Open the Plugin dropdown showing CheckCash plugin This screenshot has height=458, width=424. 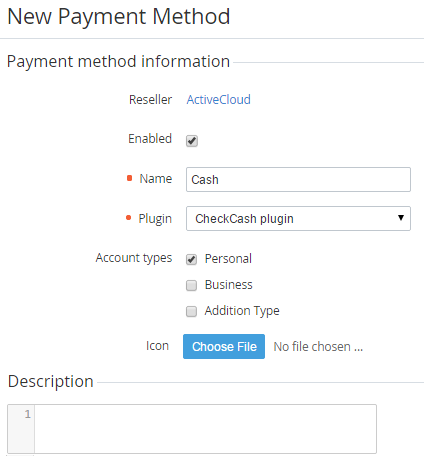(298, 218)
